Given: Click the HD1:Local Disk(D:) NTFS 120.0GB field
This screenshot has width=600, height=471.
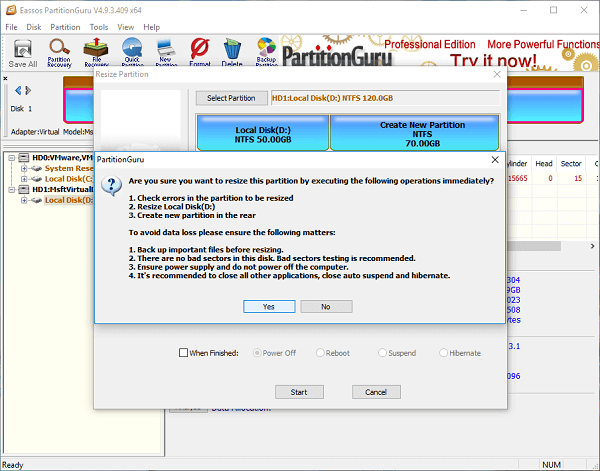Looking at the screenshot, I should [x=385, y=98].
